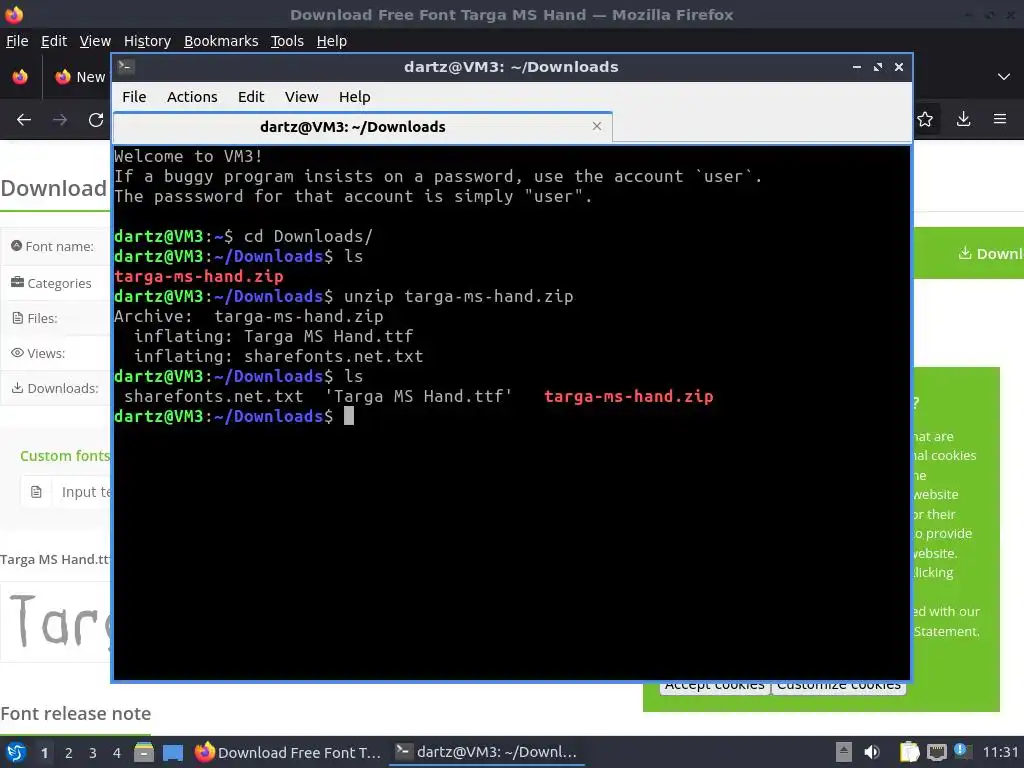The image size is (1024, 768).
Task: Switch to workspace 3
Action: click(x=93, y=753)
